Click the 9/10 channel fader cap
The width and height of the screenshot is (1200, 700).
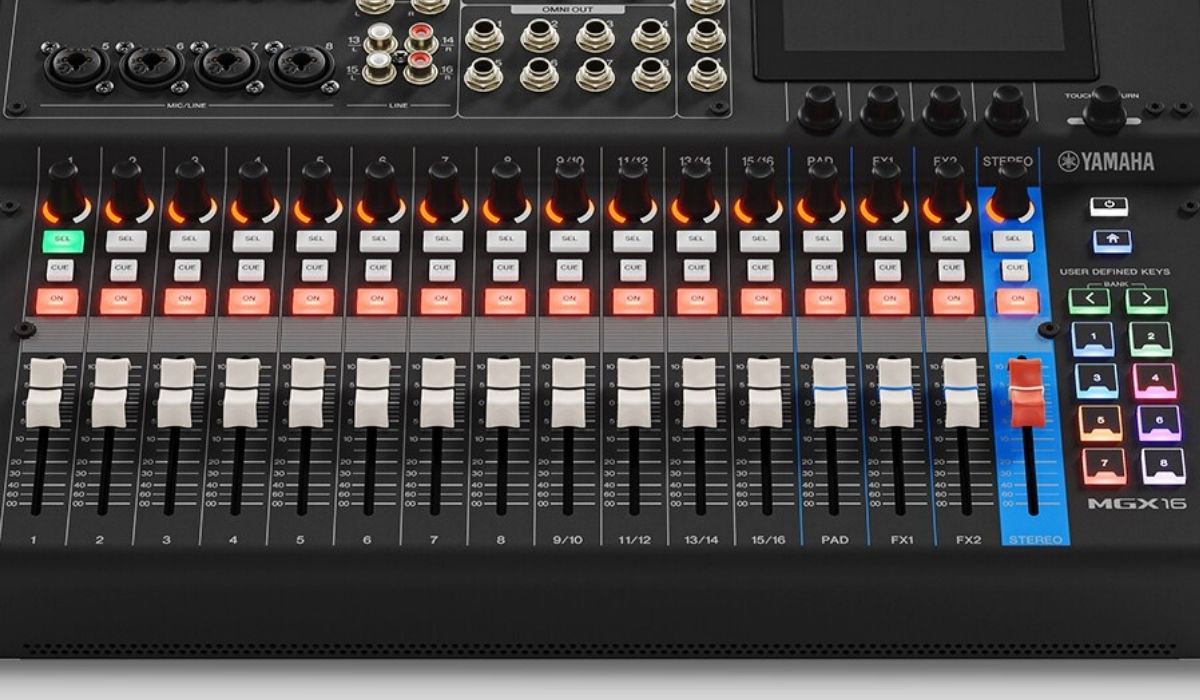tap(568, 392)
